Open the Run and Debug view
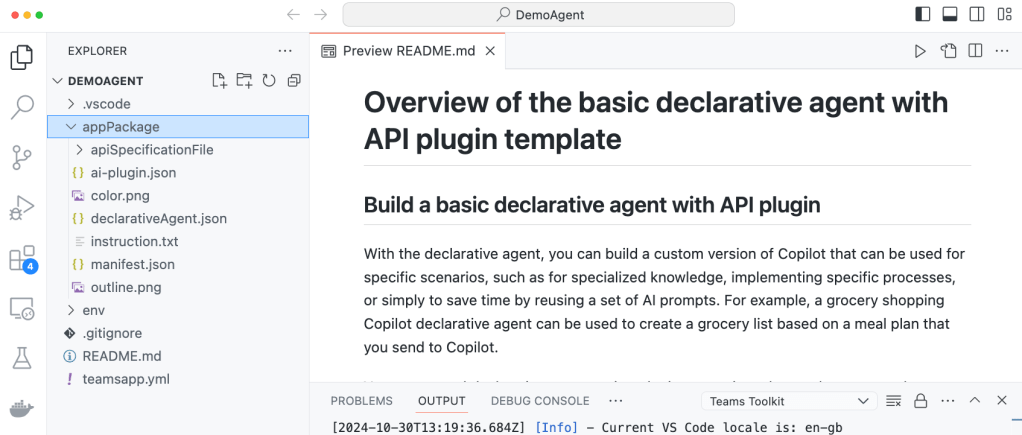Viewport: 1022px width, 435px height. [x=22, y=208]
